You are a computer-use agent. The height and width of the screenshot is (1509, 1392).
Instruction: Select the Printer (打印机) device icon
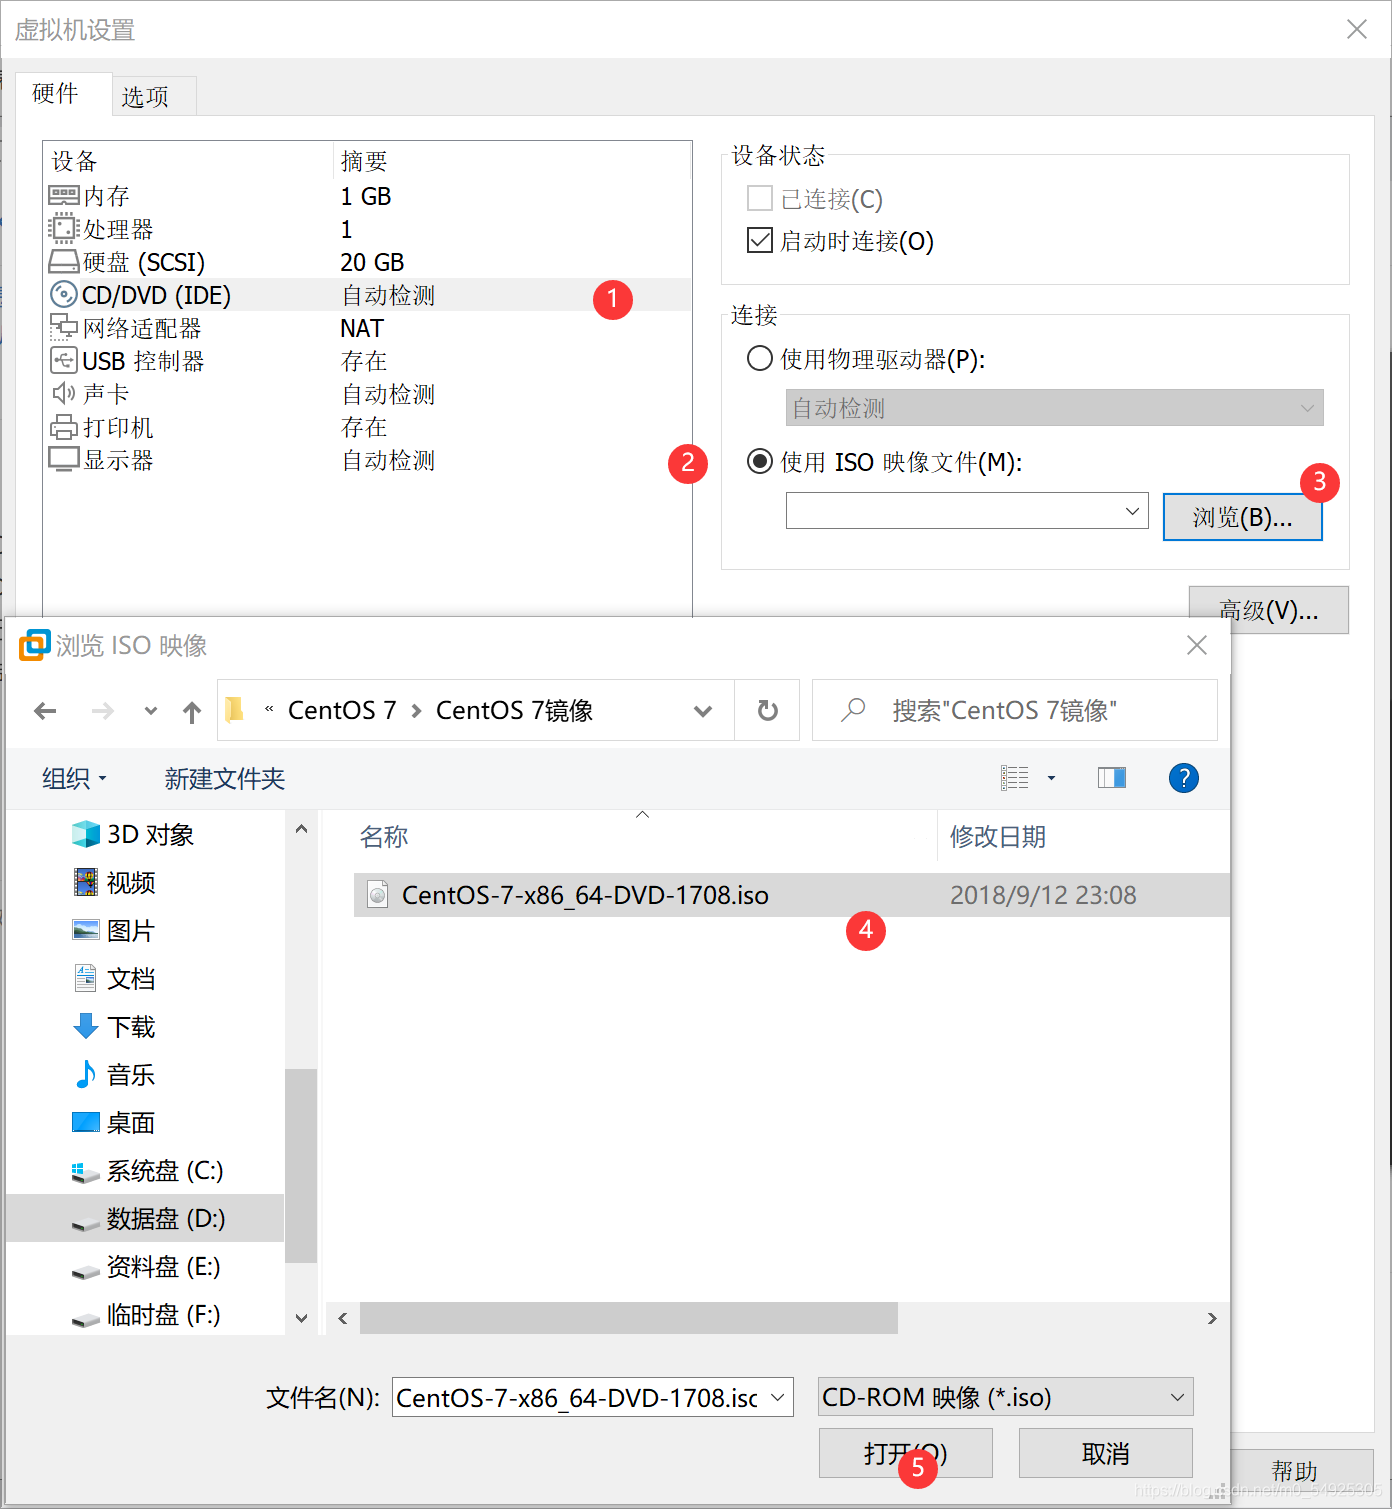(x=64, y=427)
